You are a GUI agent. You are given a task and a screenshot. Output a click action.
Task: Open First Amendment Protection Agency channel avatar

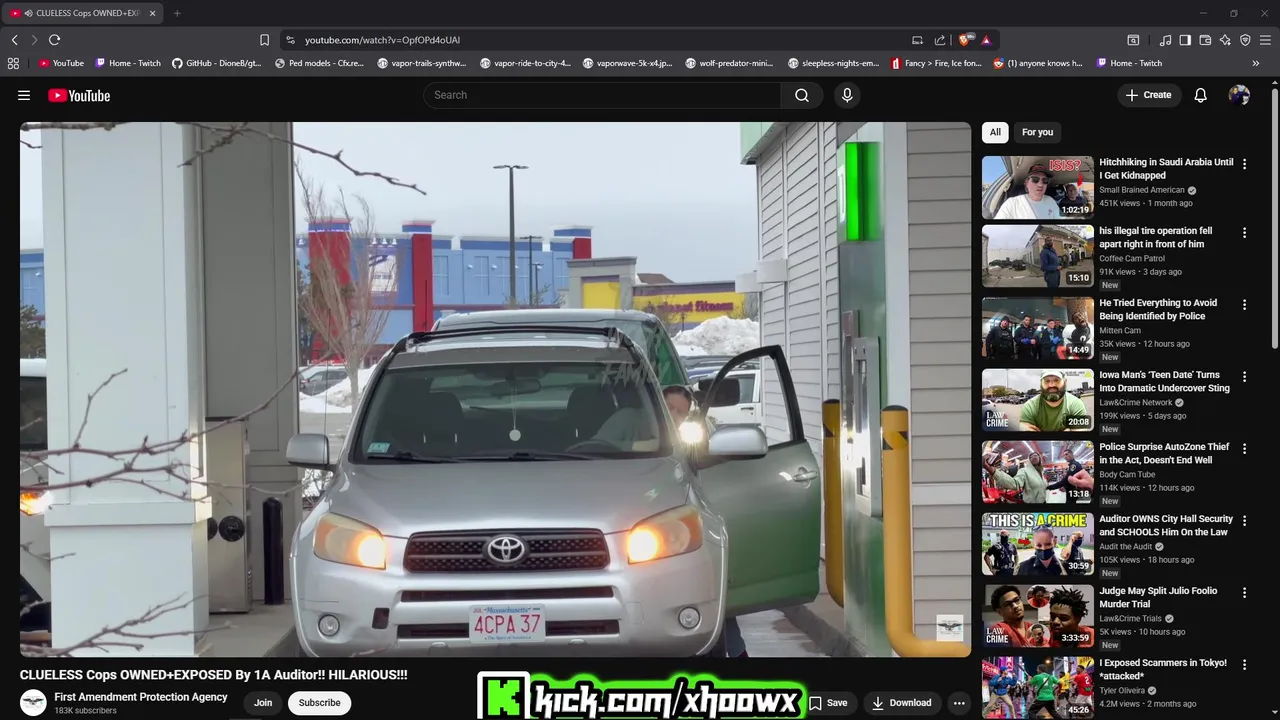[33, 702]
